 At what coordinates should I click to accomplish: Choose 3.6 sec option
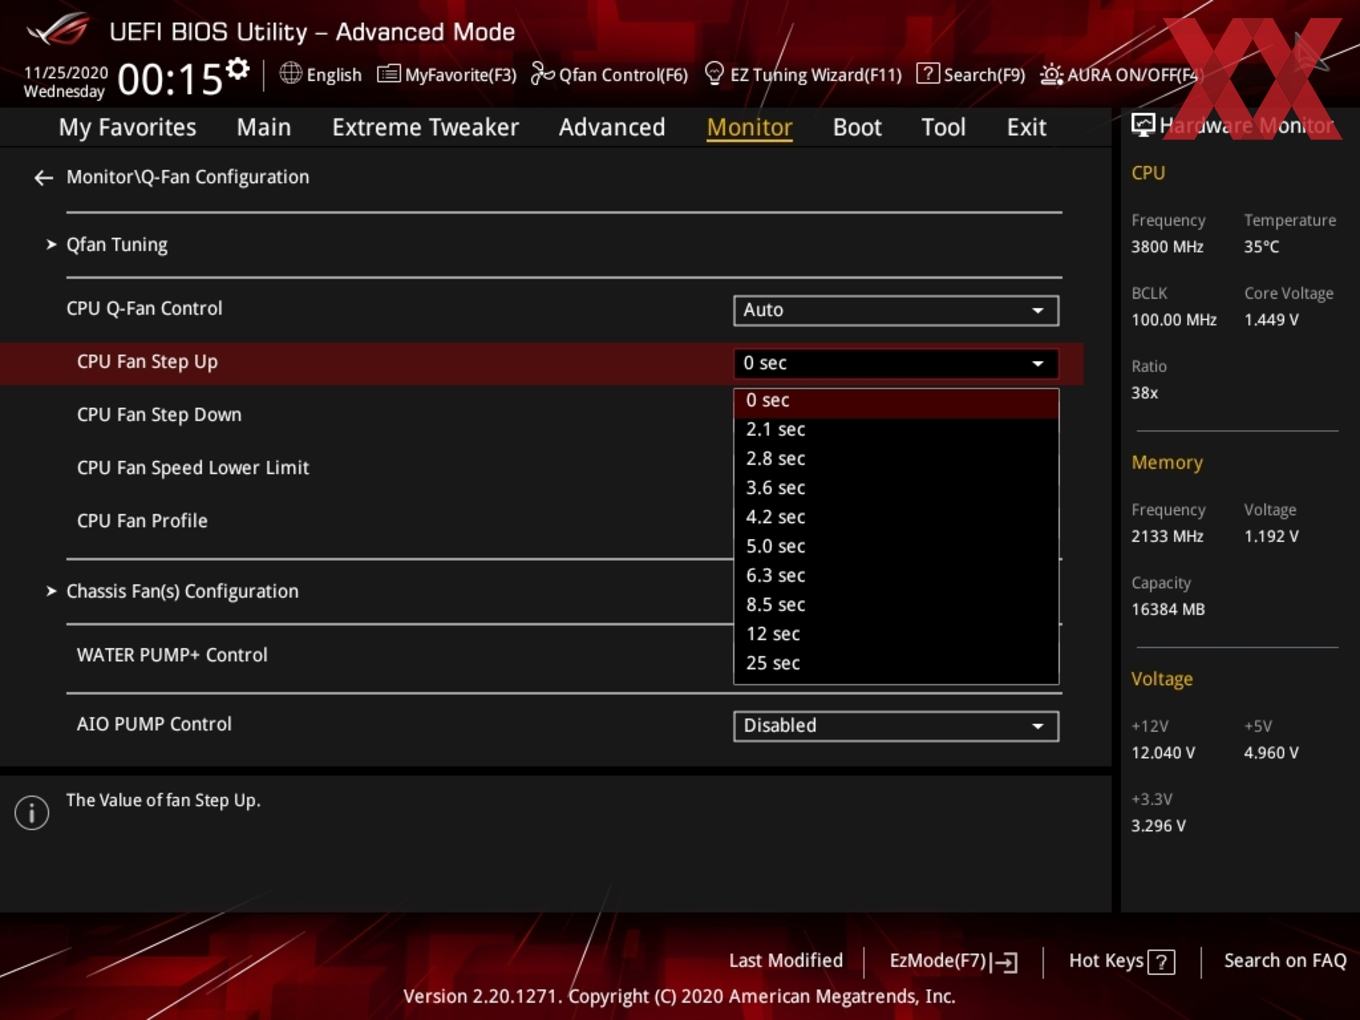895,488
